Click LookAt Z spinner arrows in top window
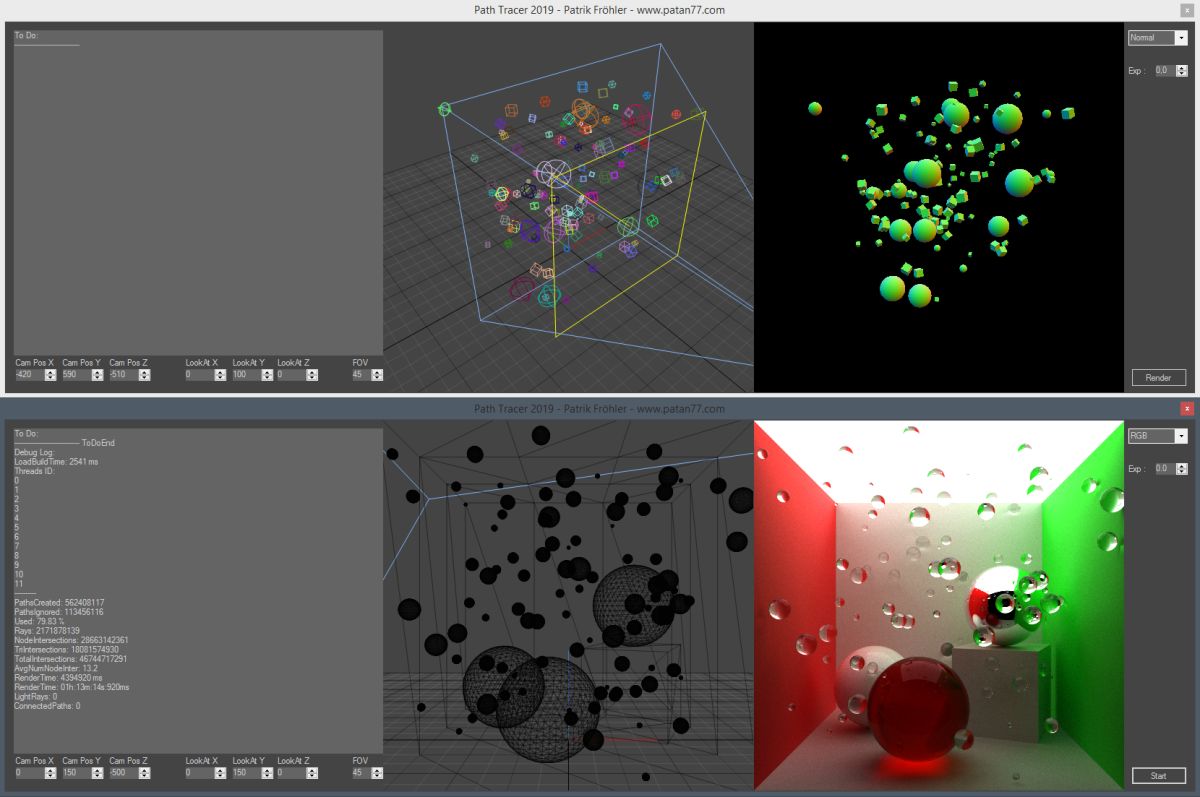Screen dimensions: 1200x797 (312, 375)
